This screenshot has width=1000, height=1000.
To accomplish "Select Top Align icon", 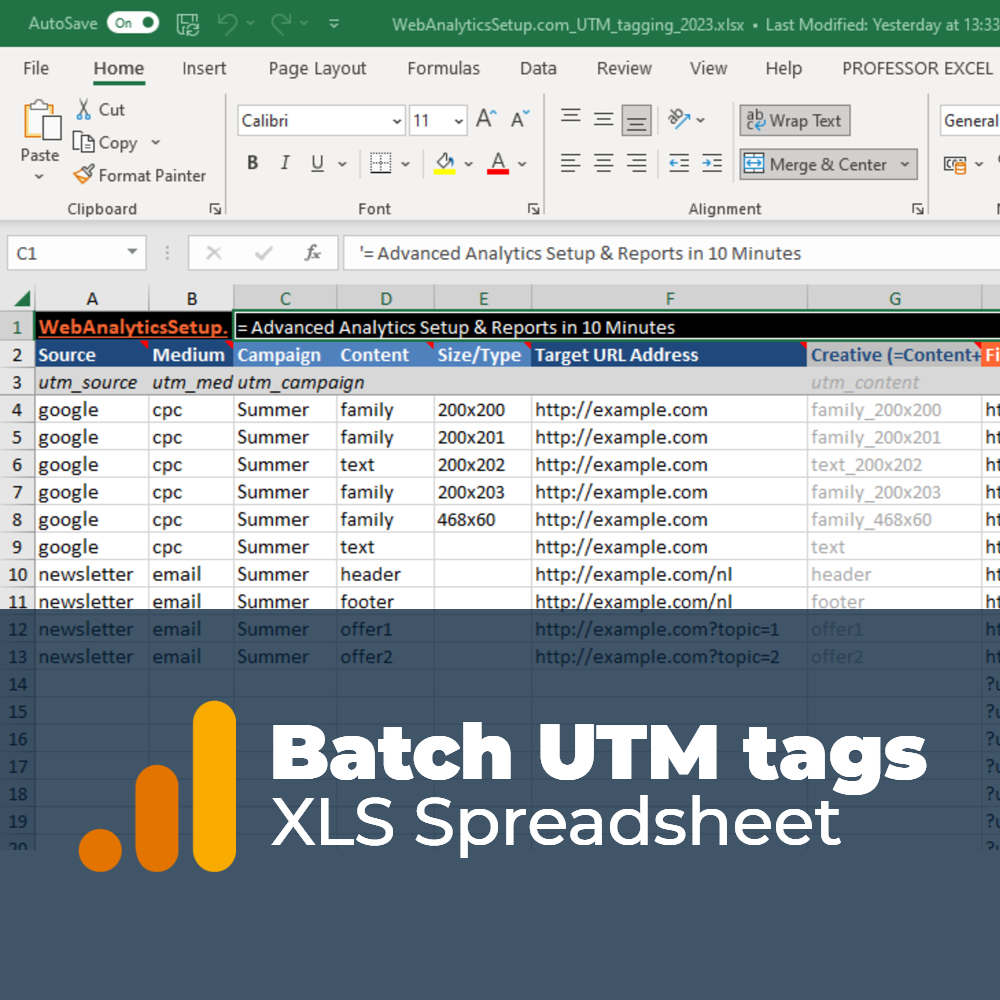I will [x=571, y=119].
